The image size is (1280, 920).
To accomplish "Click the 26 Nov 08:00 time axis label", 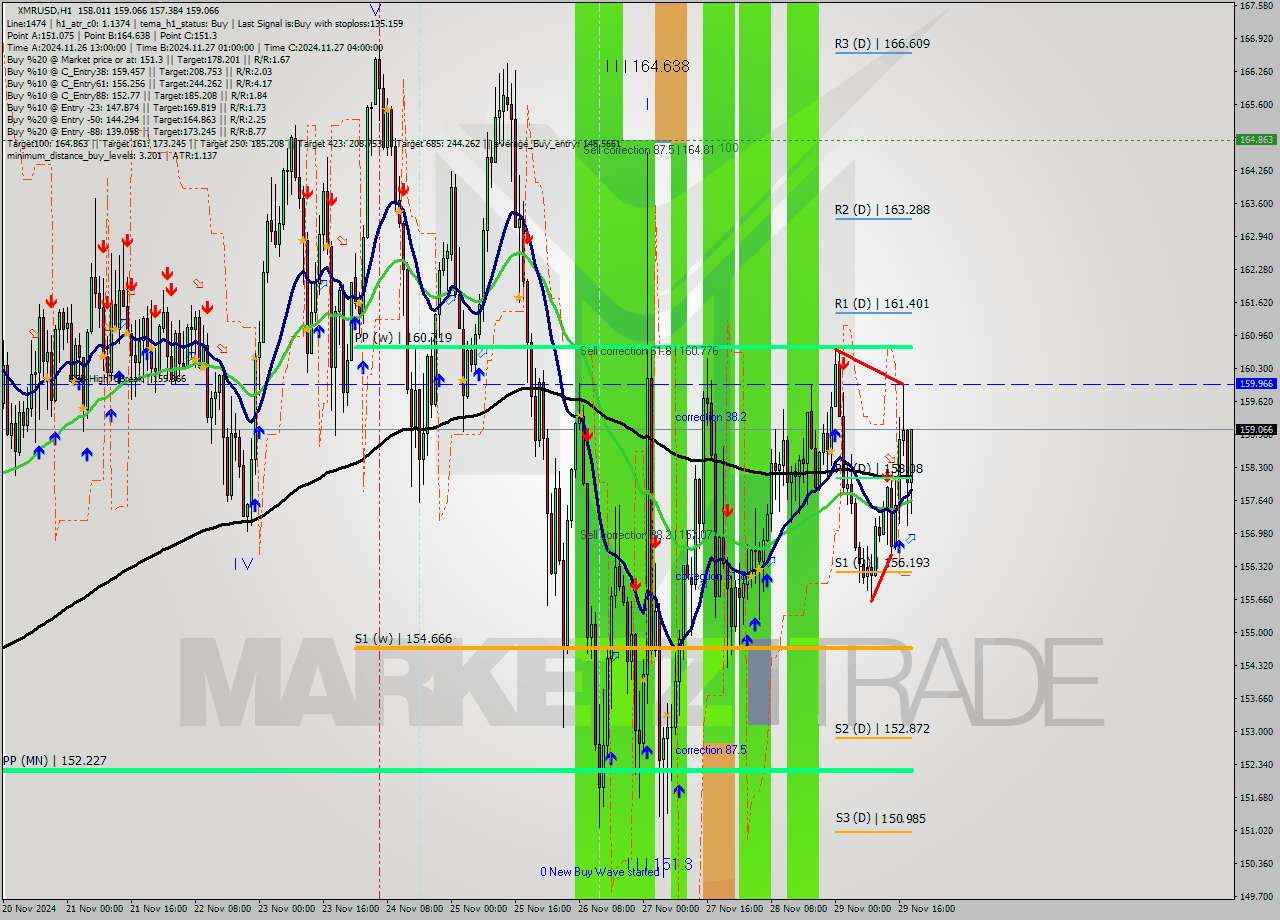I will coord(605,909).
